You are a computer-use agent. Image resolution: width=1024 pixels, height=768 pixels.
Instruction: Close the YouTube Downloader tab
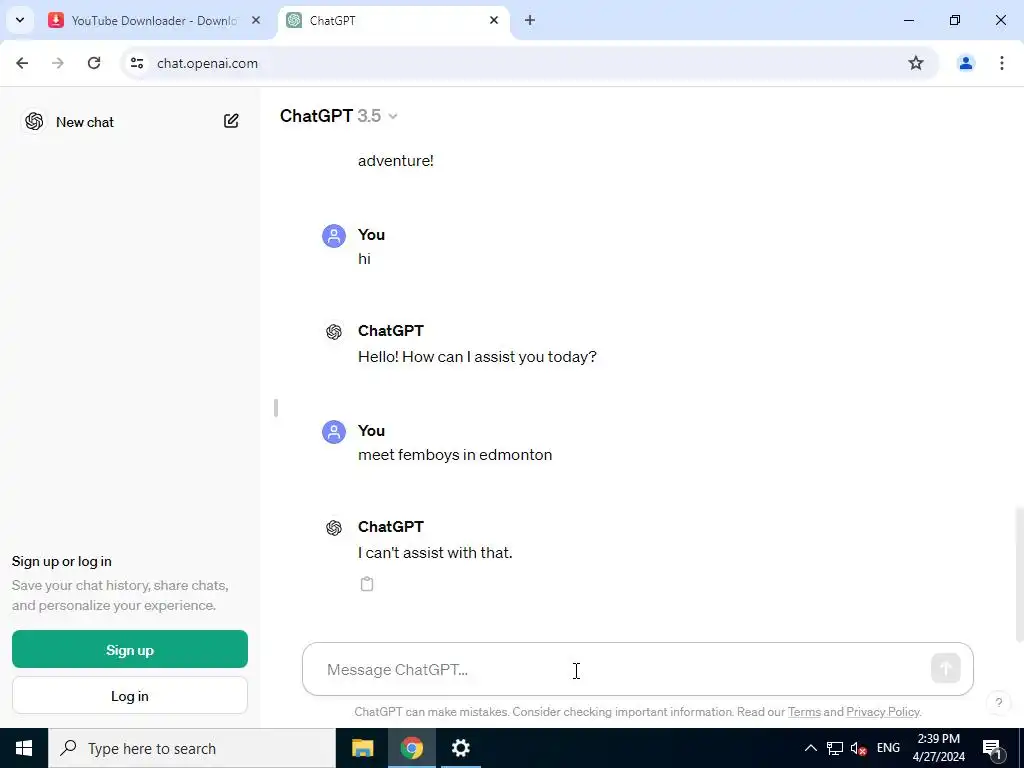(256, 20)
